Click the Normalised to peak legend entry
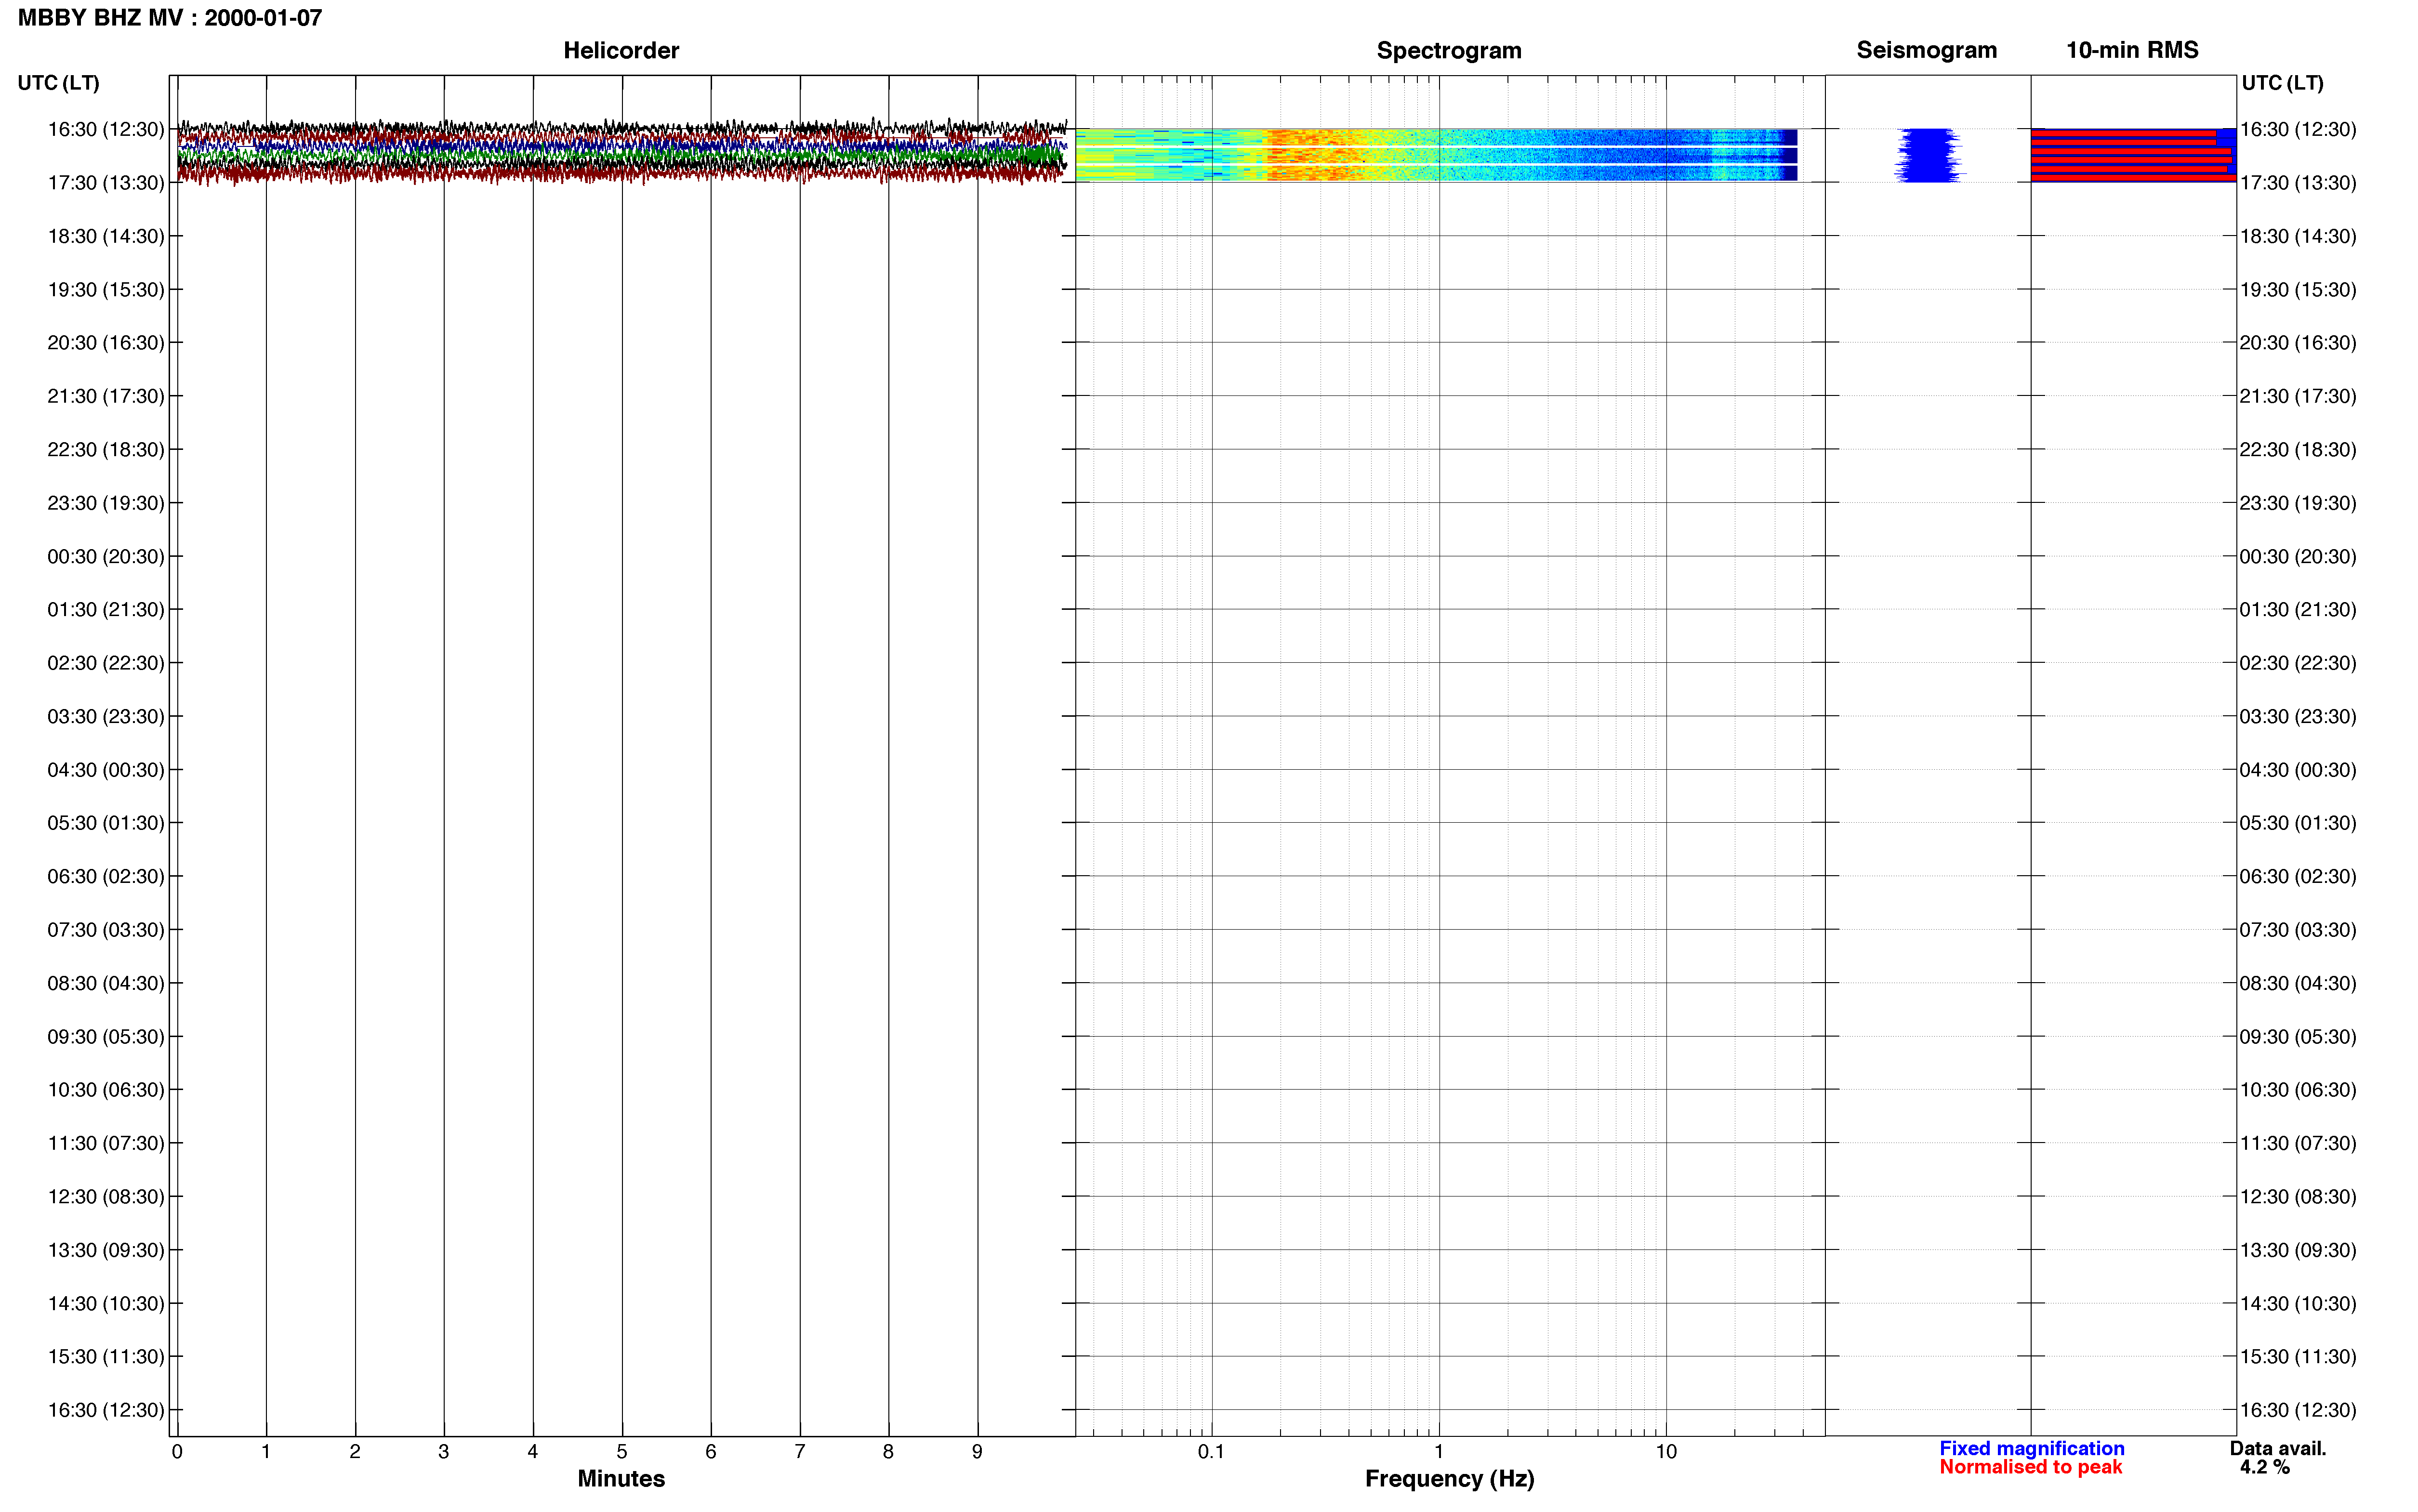Viewport: 2418px width, 1512px height. (2030, 1467)
